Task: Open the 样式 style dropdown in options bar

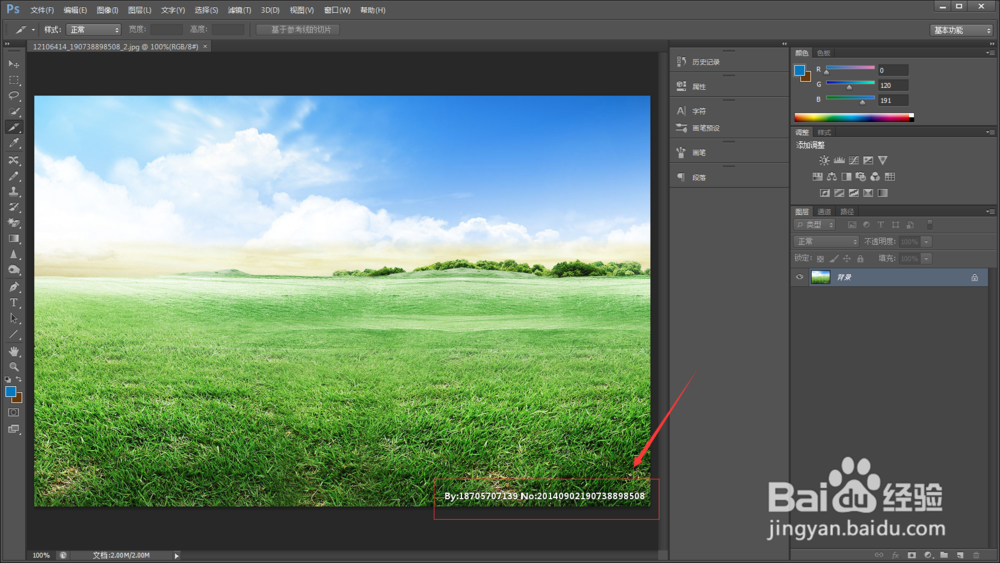Action: [x=93, y=29]
